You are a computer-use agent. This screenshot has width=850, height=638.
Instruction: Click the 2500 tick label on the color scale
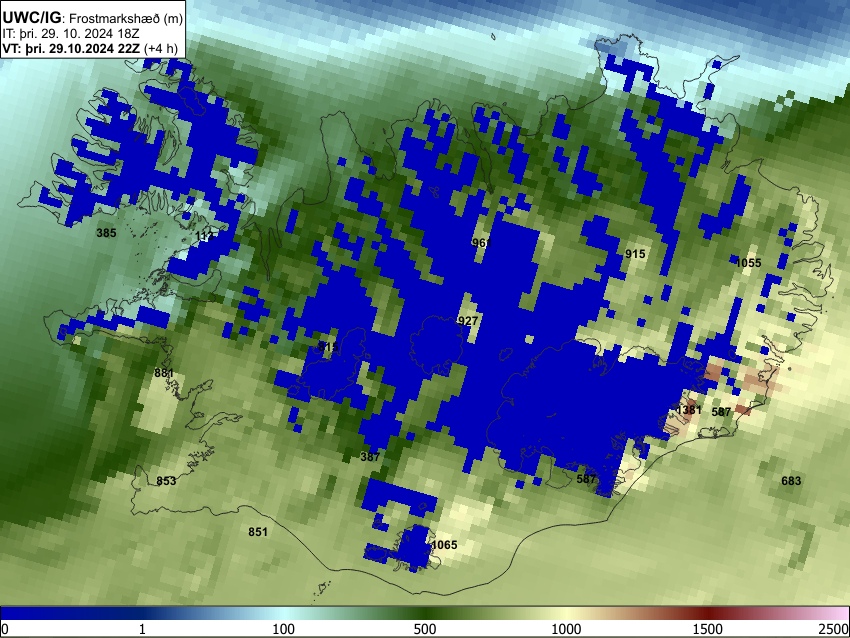point(835,629)
